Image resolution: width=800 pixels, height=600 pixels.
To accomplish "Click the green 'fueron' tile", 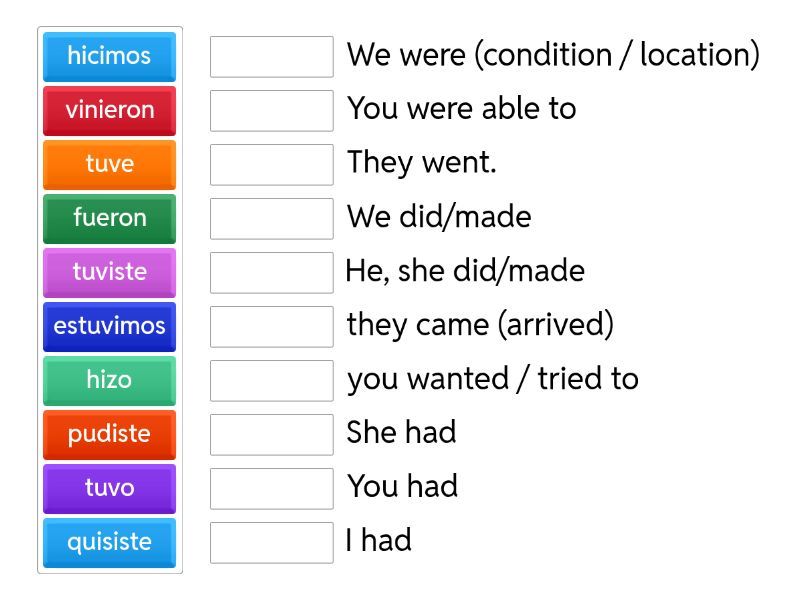I will pyautogui.click(x=109, y=218).
